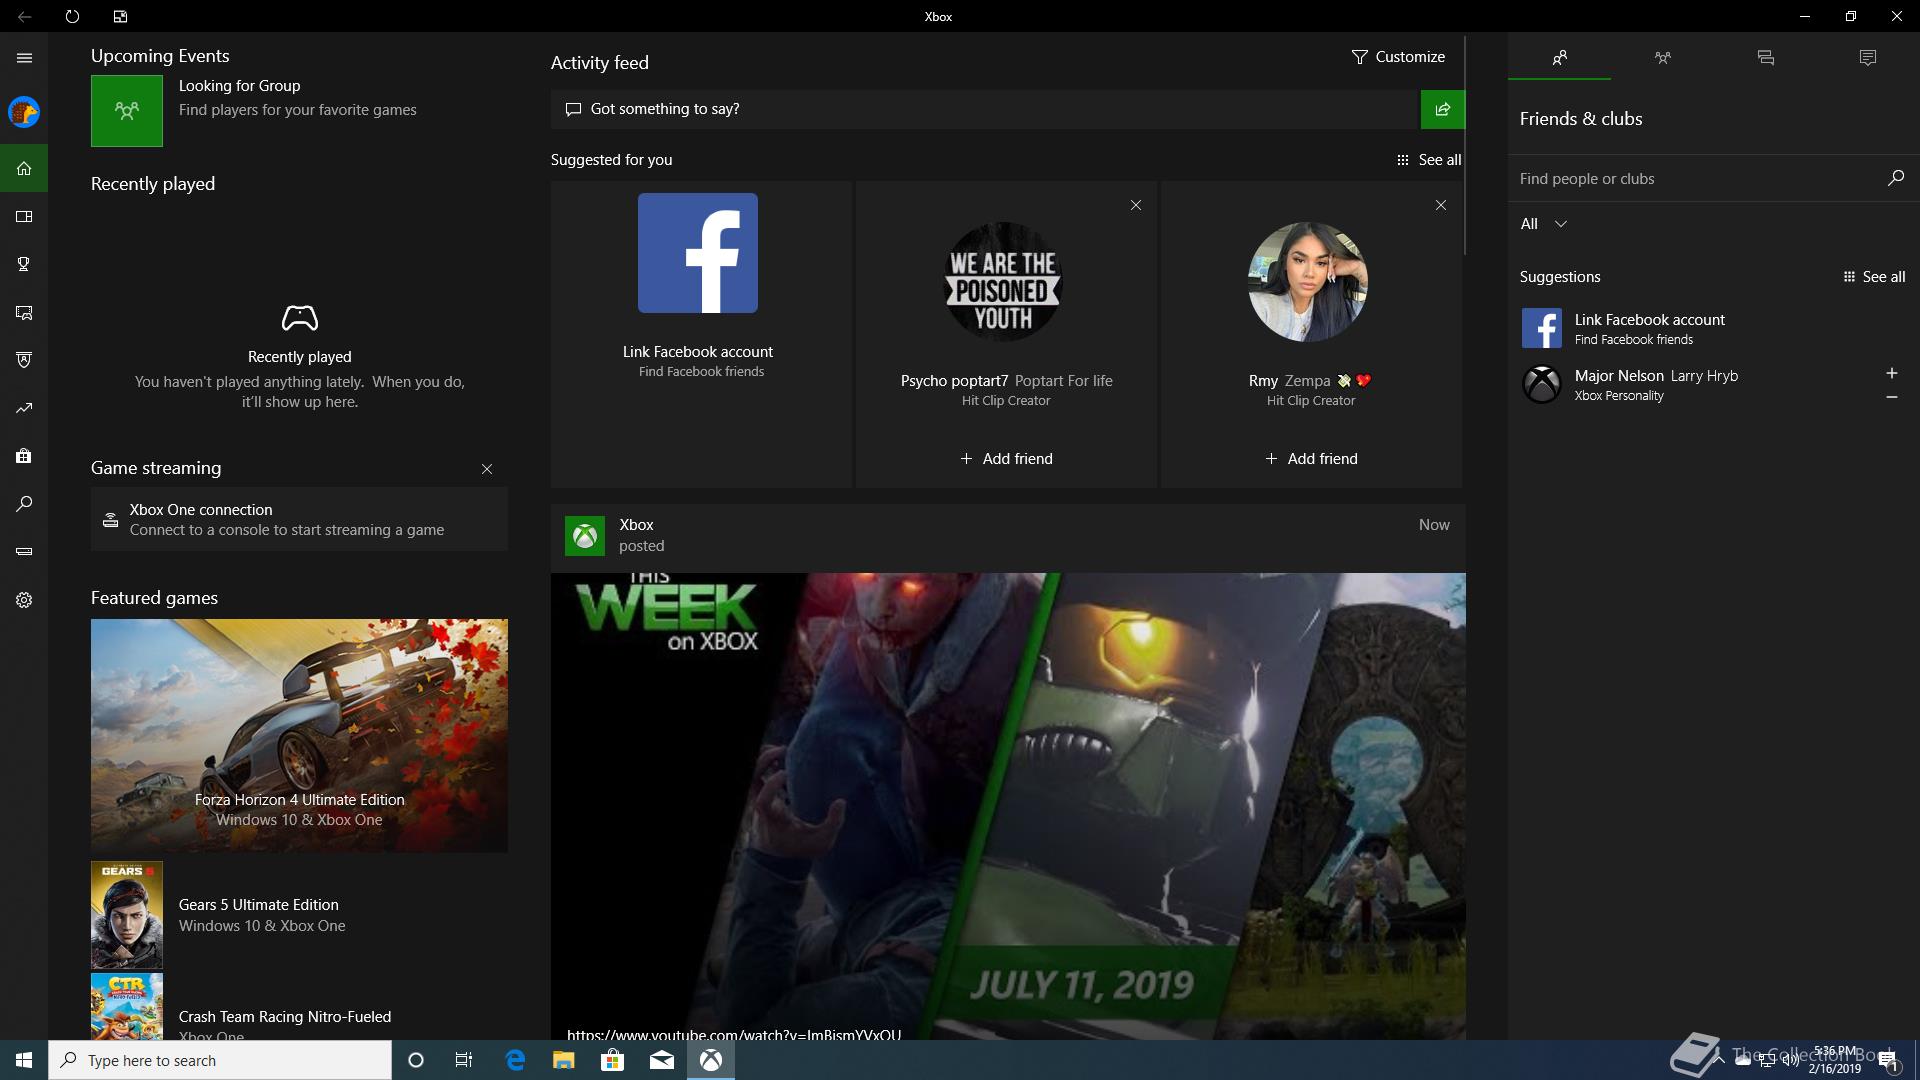Launch Microsoft Edge from taskbar
The width and height of the screenshot is (1920, 1080).
[x=515, y=1060]
